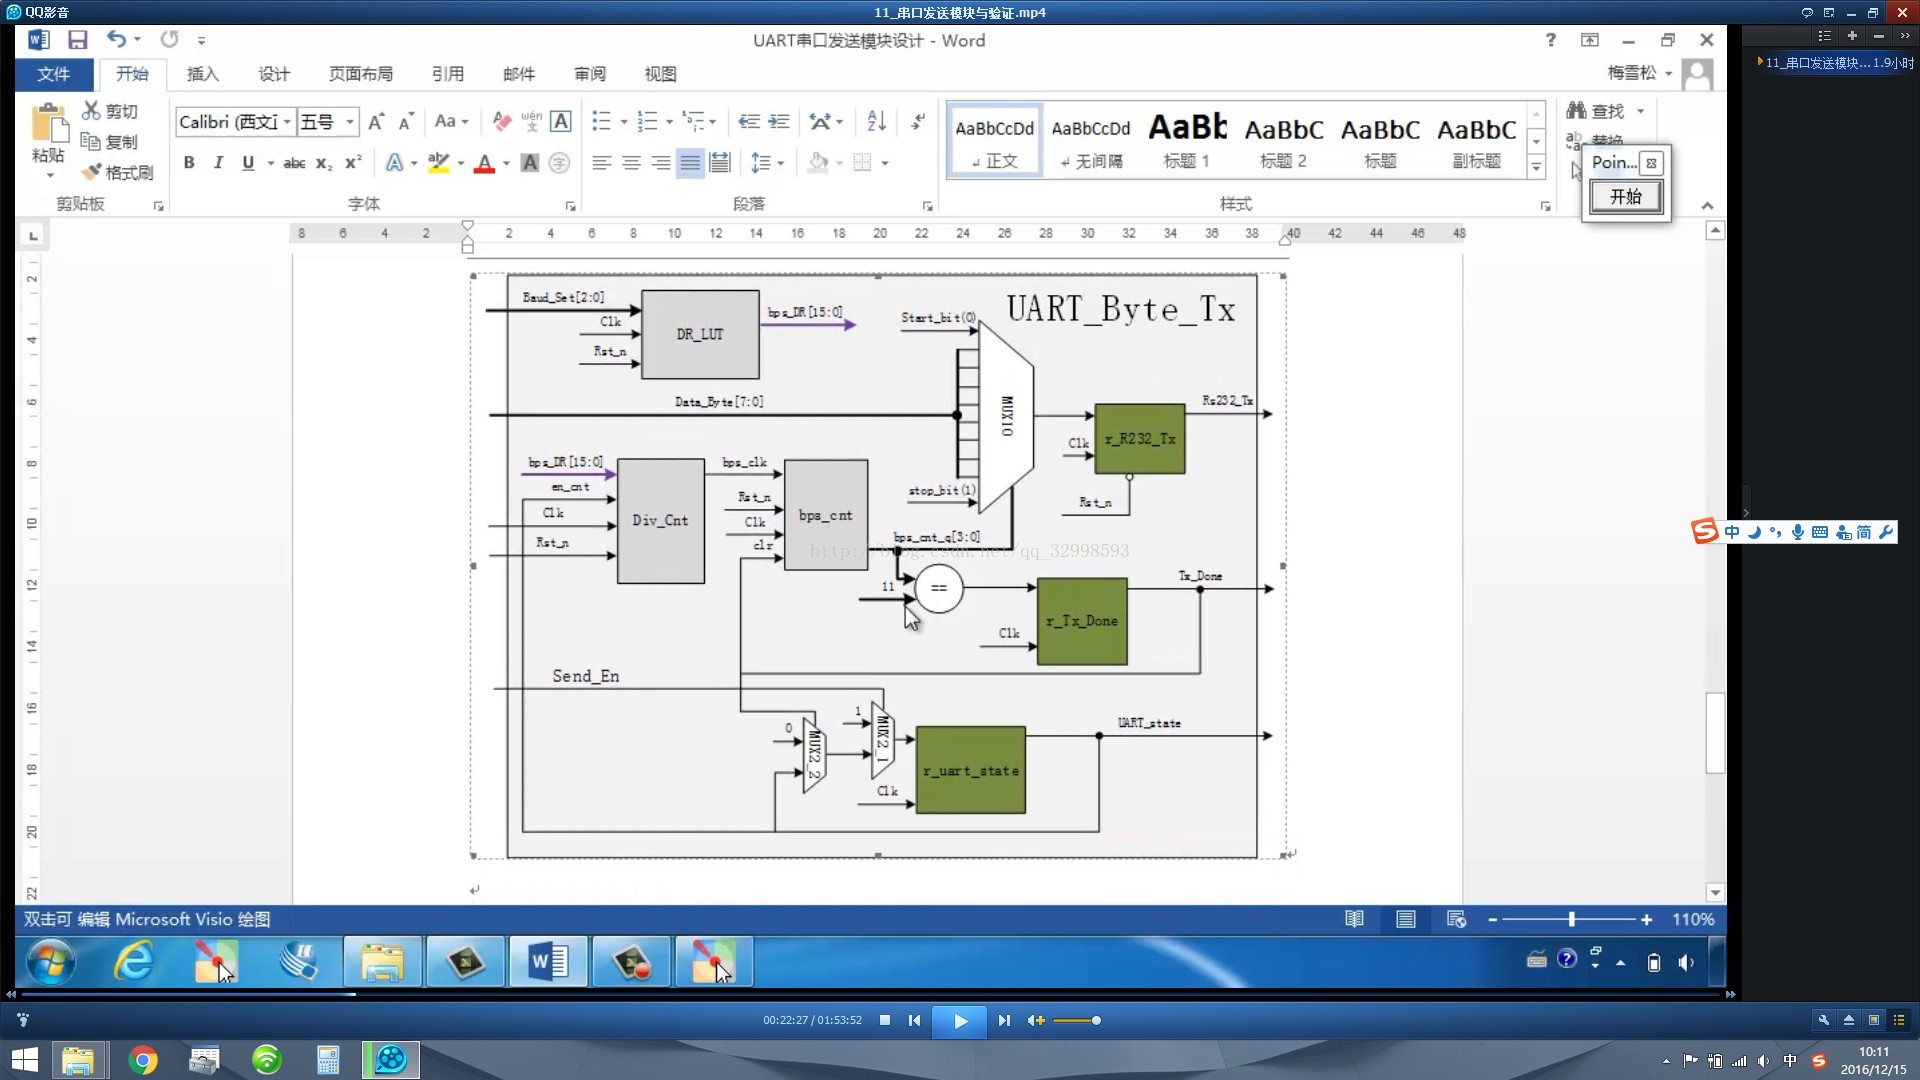Screen dimensions: 1920x1080
Task: Switch to Print Layout view in status bar
Action: point(1405,919)
